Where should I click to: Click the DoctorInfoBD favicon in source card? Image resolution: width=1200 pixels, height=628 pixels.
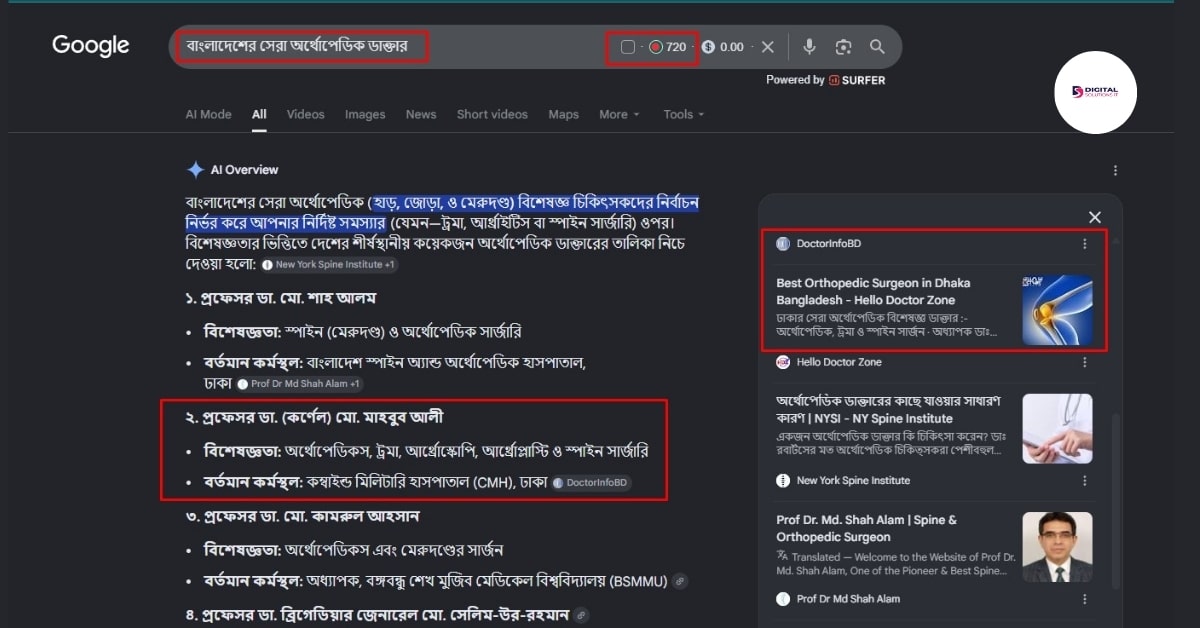(x=783, y=244)
